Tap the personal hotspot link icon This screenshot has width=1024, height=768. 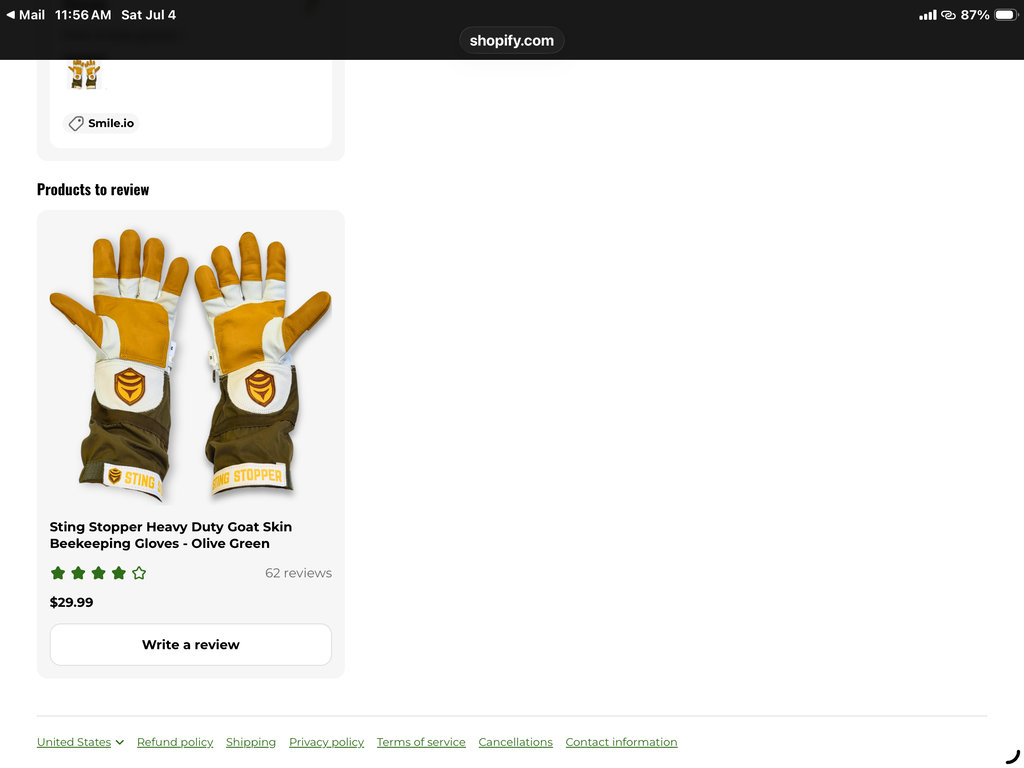tap(948, 14)
